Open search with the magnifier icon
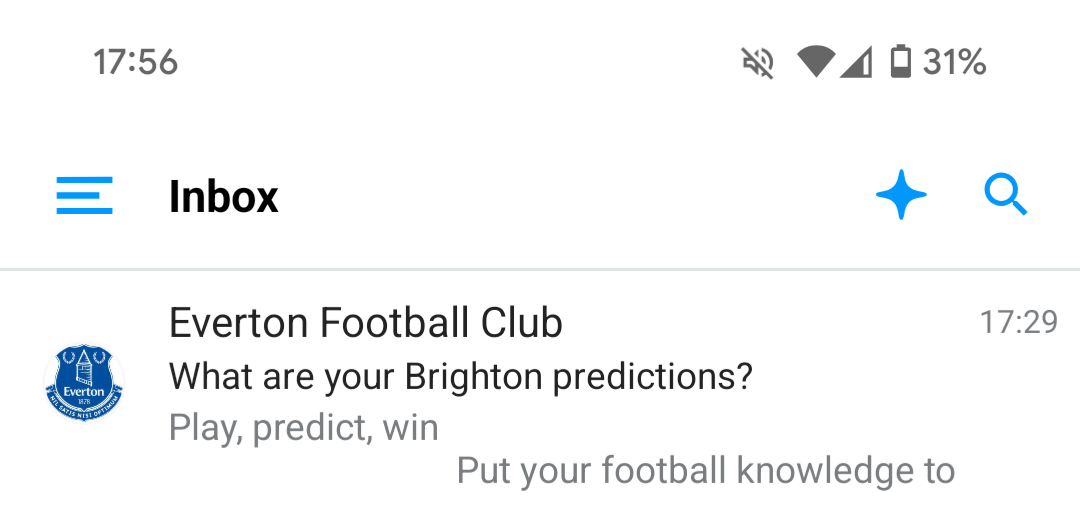The image size is (1080, 530). pos(1005,194)
